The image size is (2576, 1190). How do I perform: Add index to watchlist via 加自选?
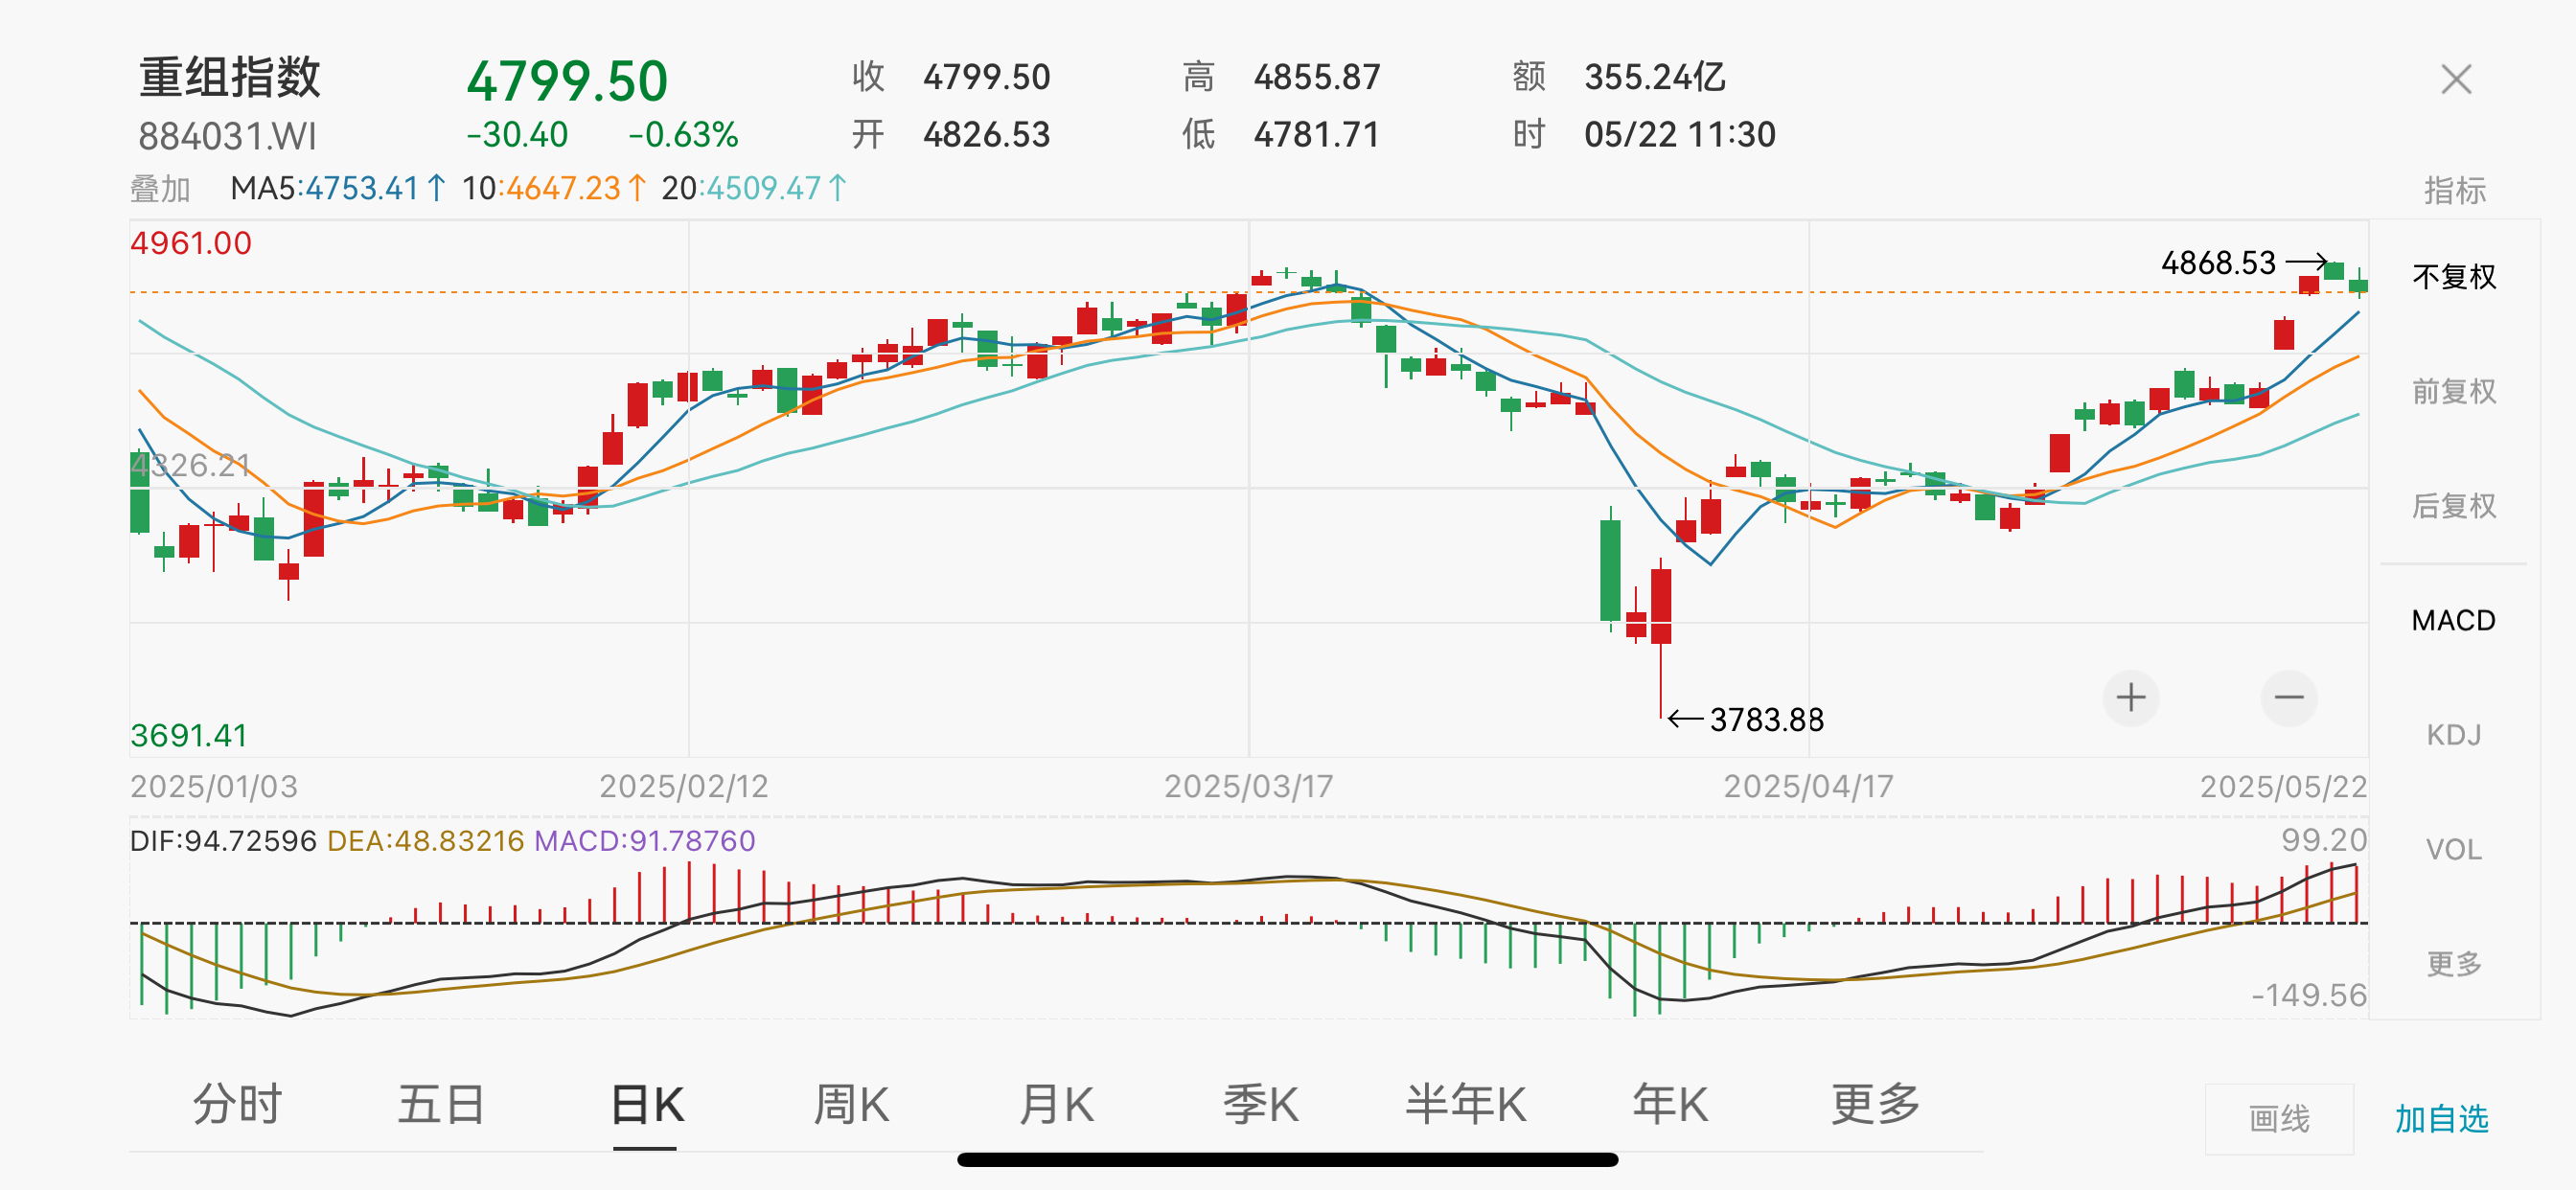pyautogui.click(x=2441, y=1119)
